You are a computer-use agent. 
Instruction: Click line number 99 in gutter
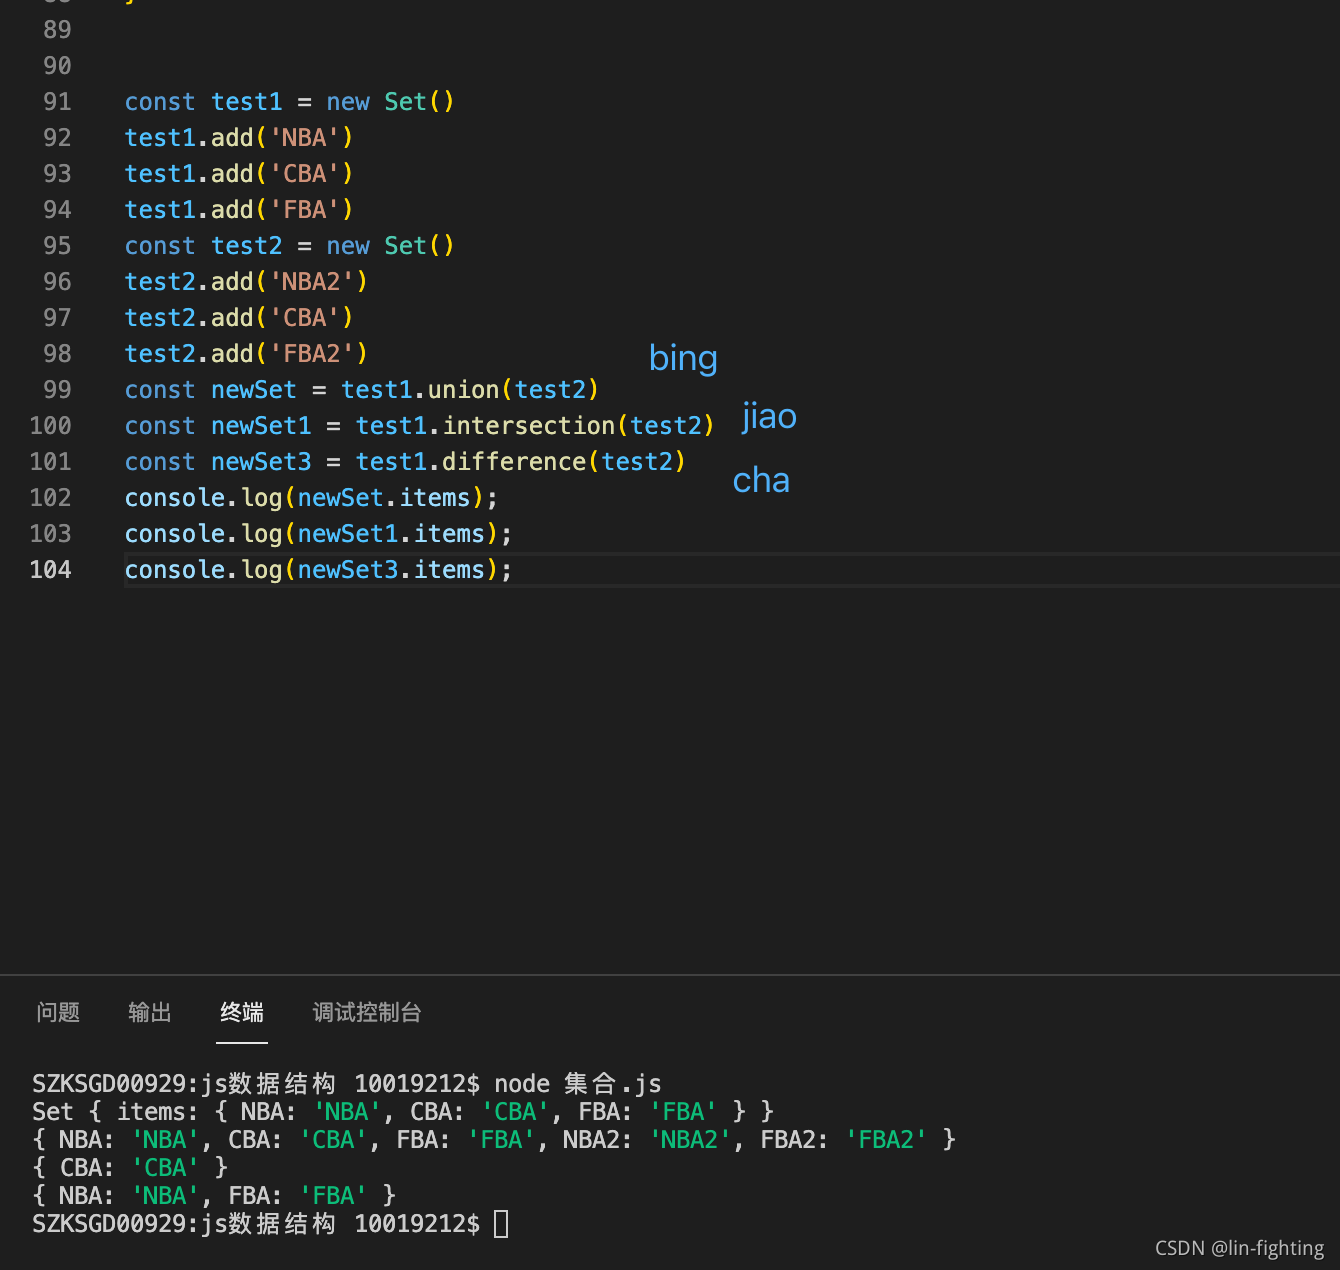[57, 390]
